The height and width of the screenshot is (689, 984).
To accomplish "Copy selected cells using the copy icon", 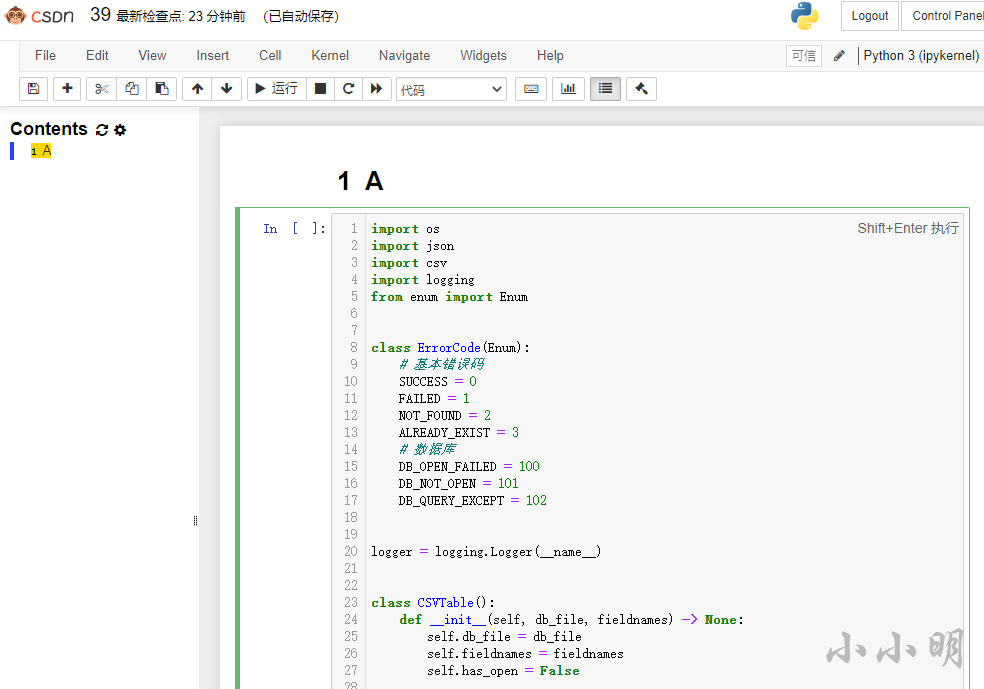I will click(x=131, y=89).
